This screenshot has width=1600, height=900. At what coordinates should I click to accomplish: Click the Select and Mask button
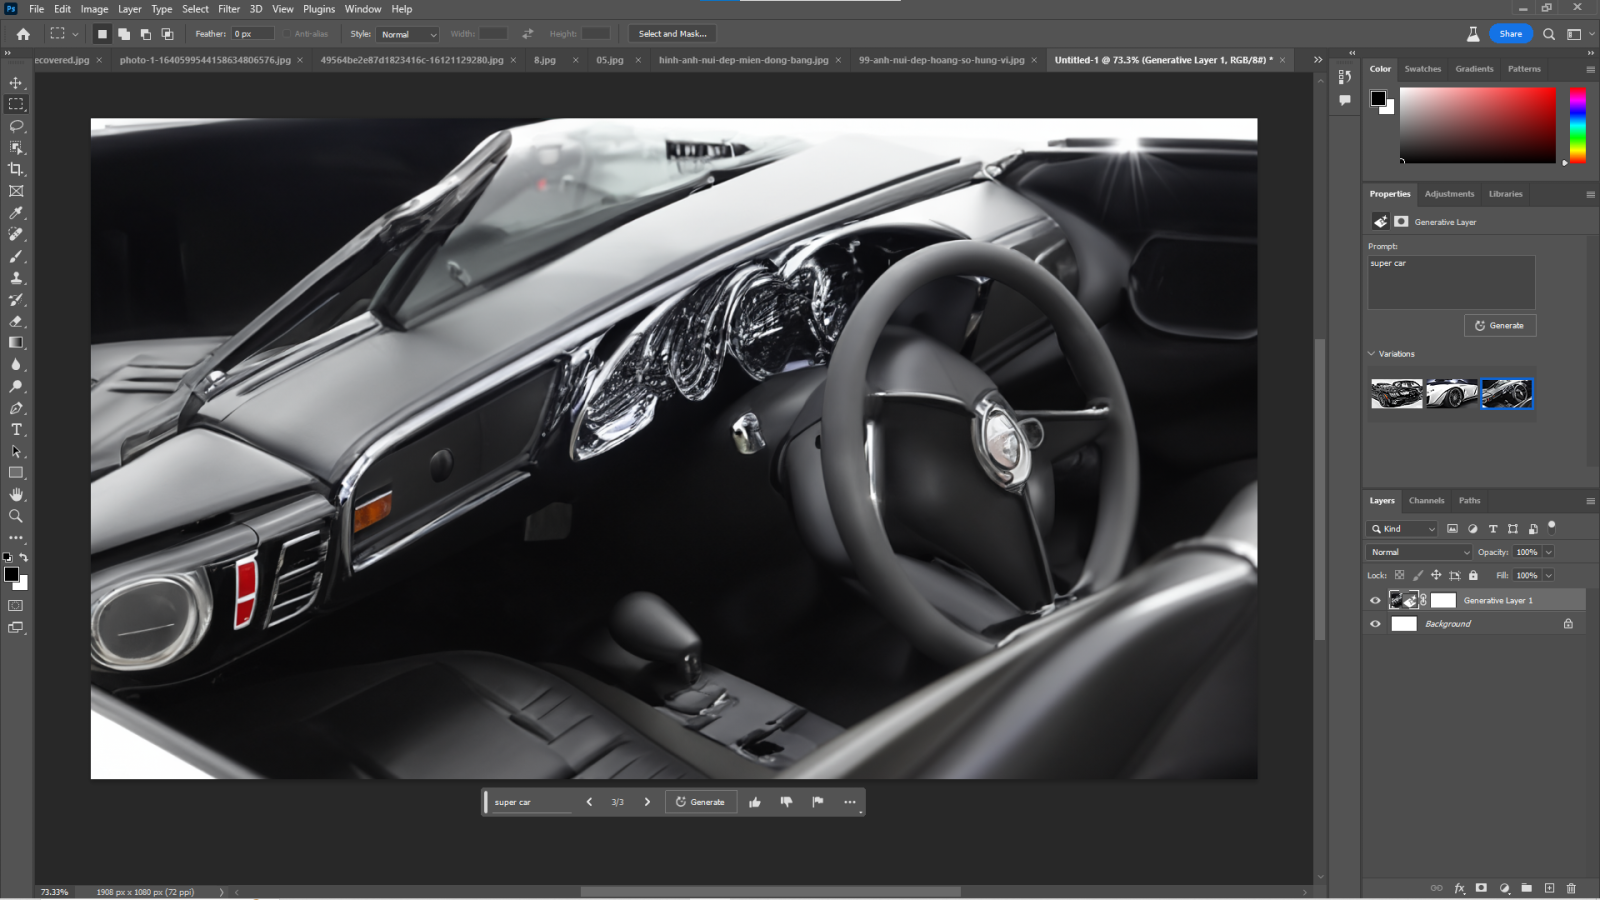pyautogui.click(x=672, y=34)
